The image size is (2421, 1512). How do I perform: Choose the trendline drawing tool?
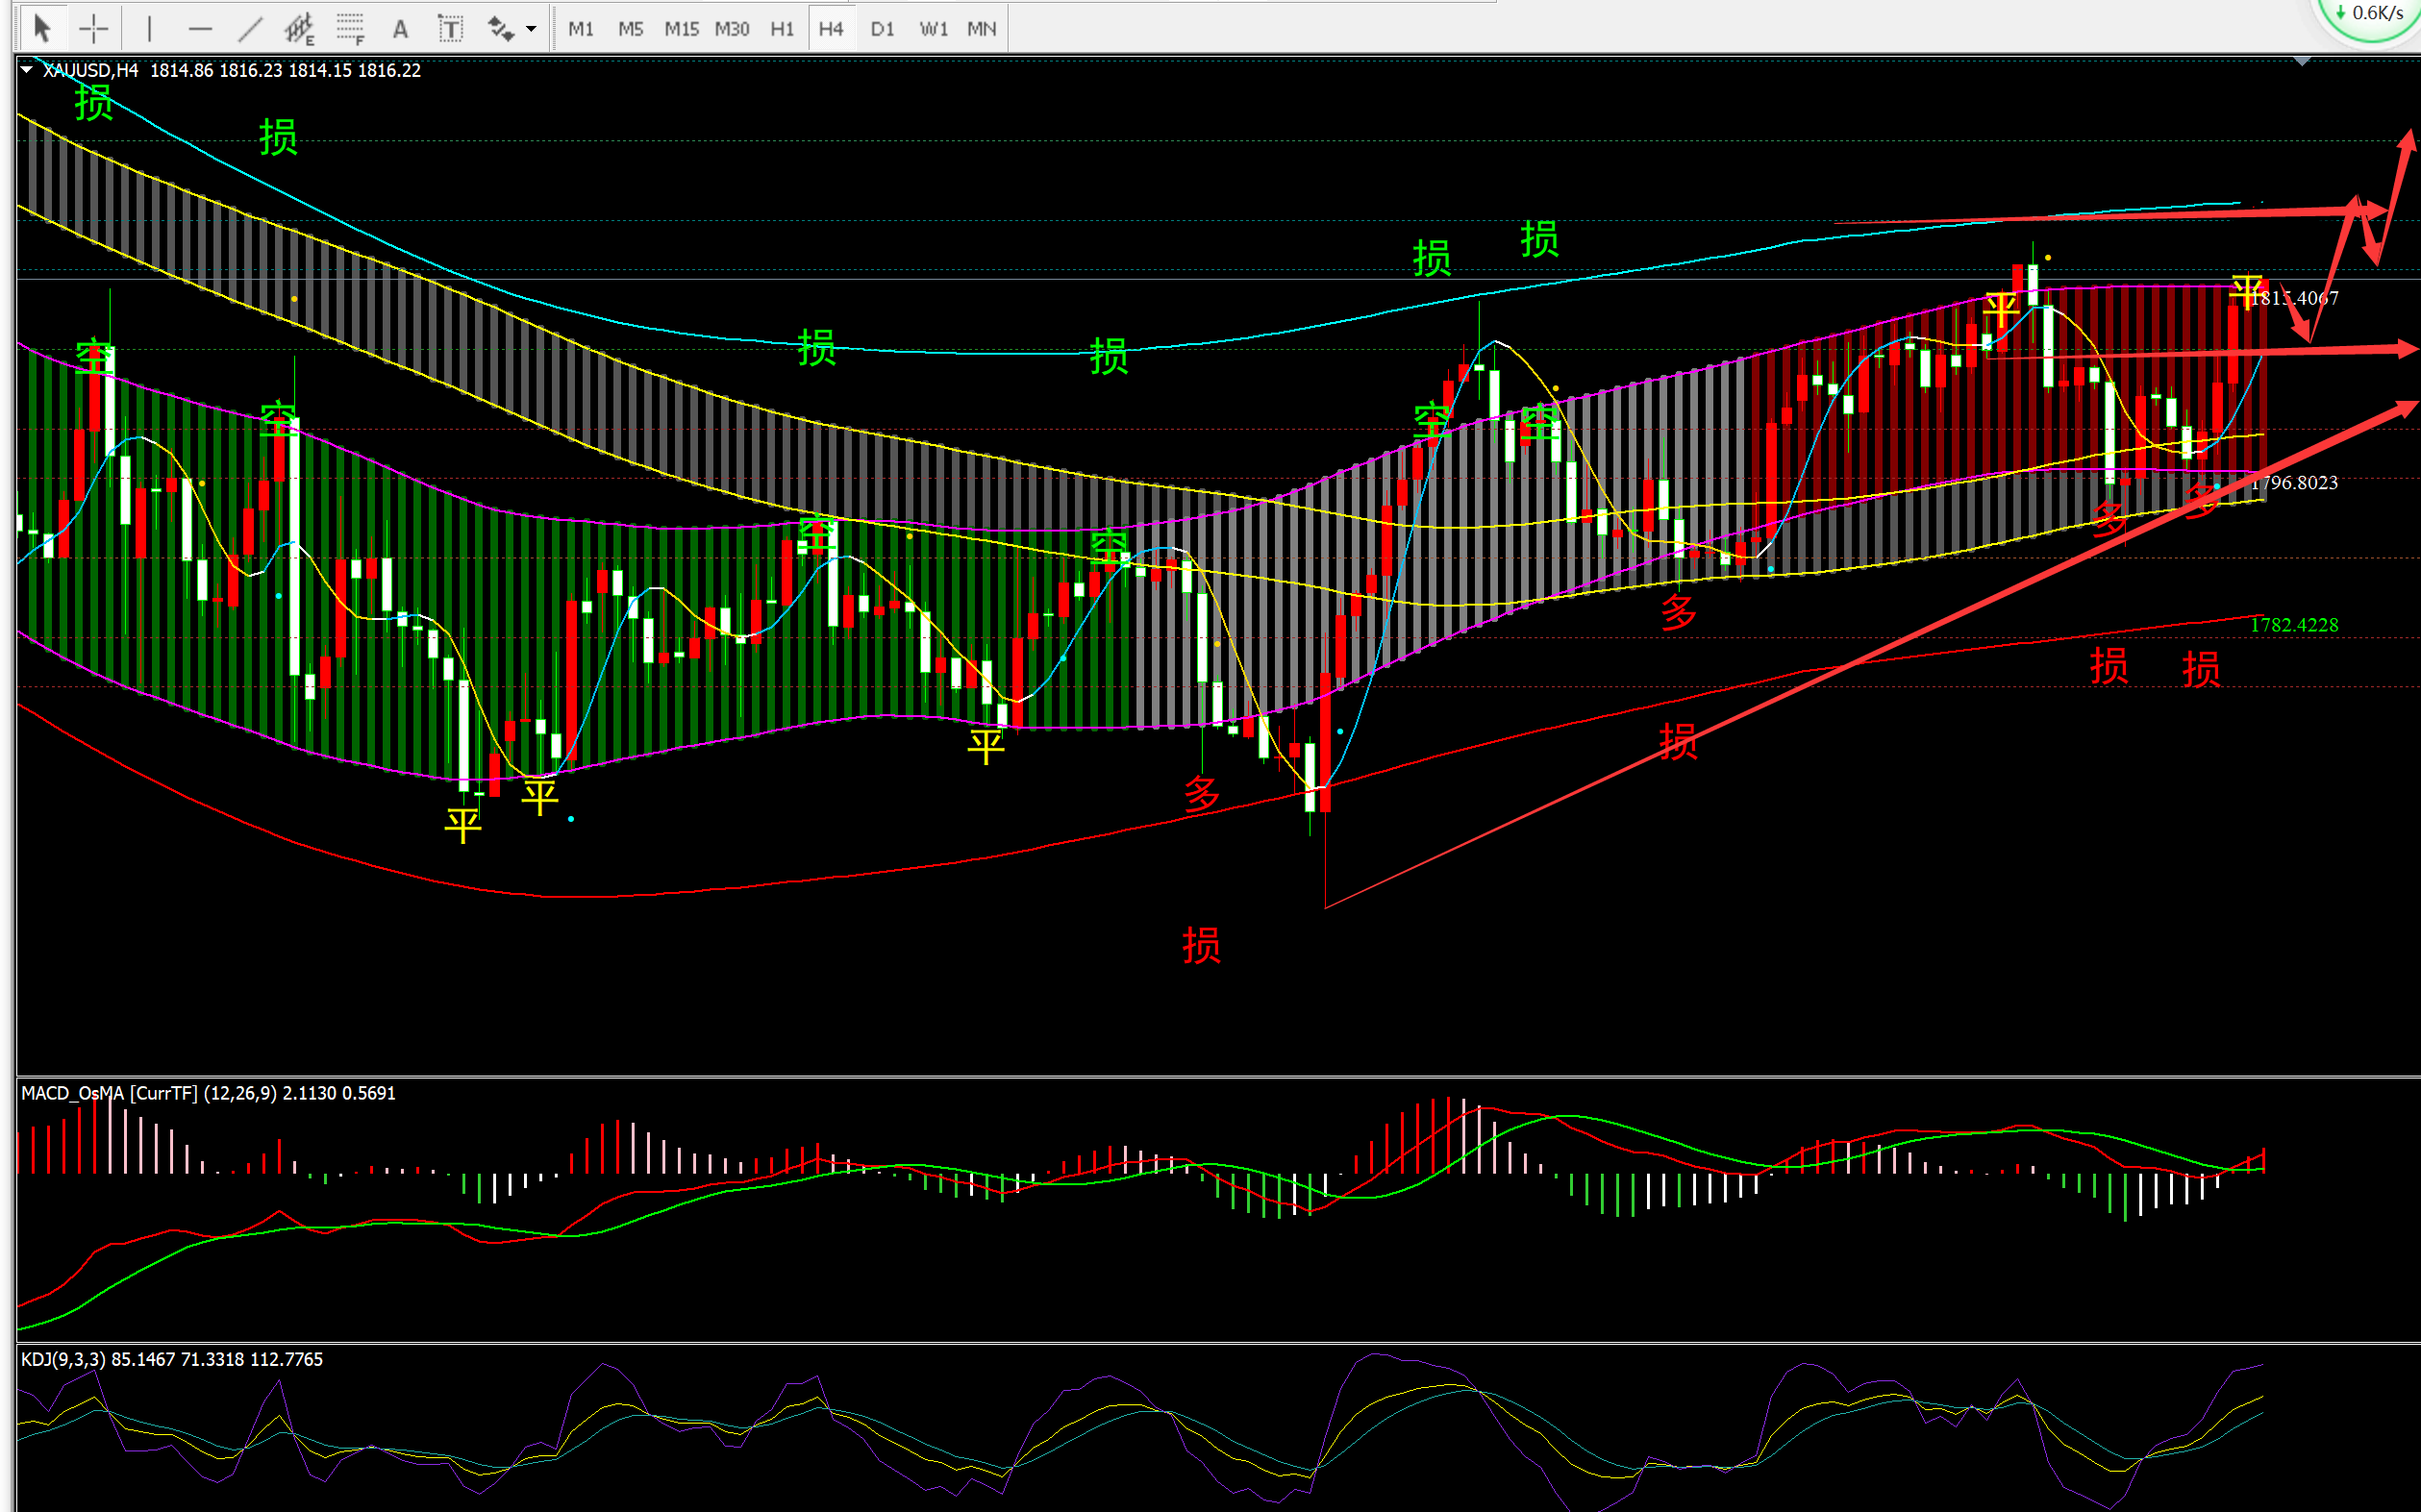coord(250,28)
